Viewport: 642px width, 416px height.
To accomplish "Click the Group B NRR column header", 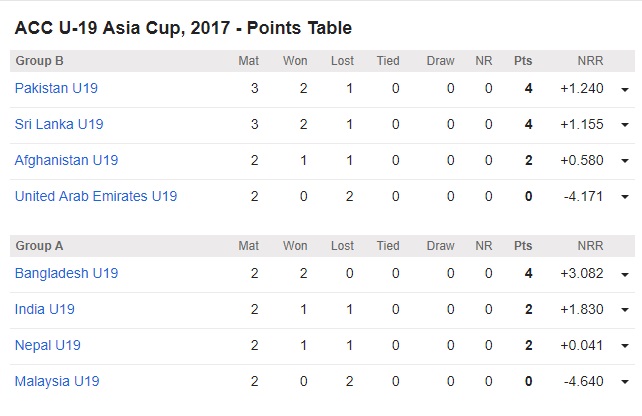I will click(590, 61).
